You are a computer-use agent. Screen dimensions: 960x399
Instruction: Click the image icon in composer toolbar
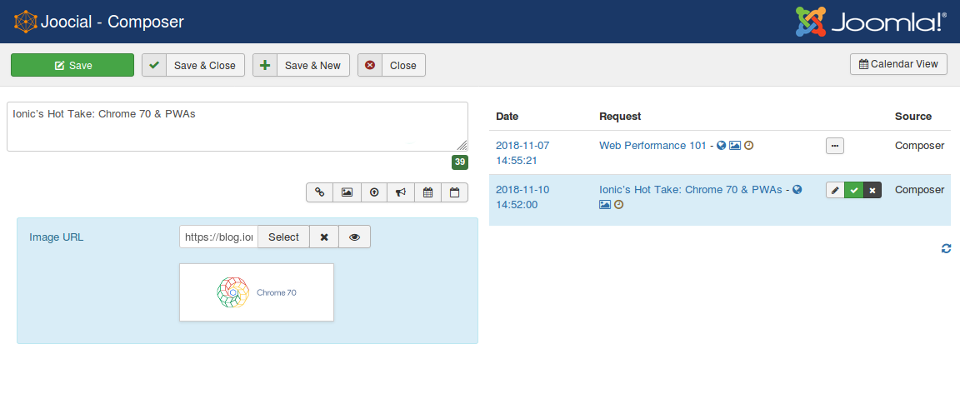(x=347, y=192)
